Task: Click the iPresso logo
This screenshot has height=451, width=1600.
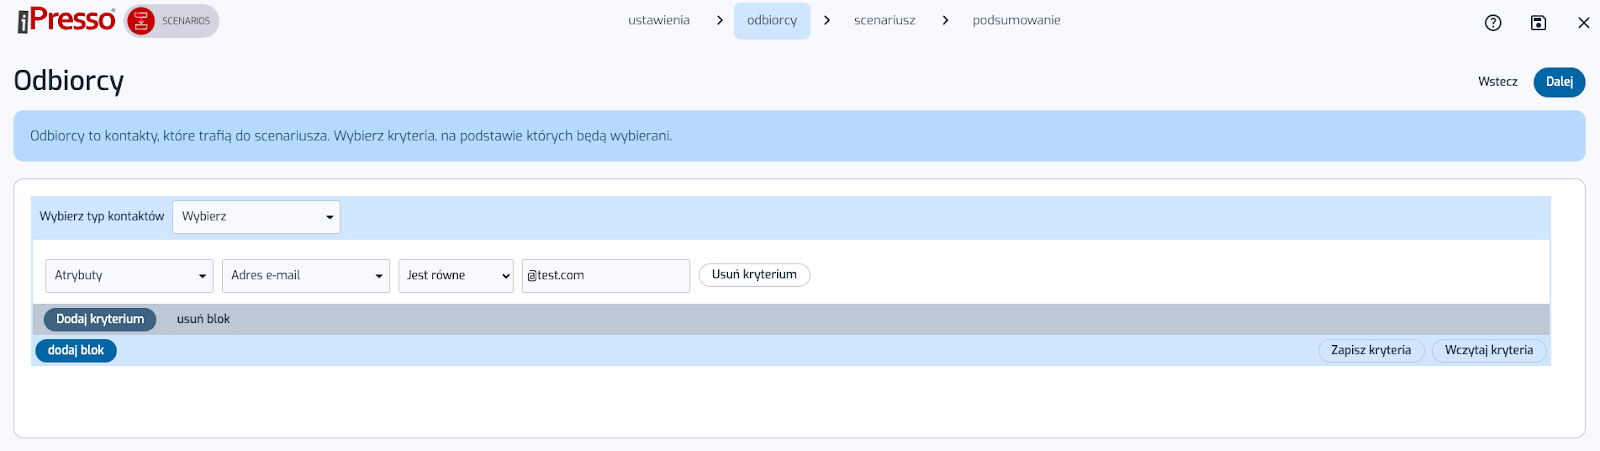Action: 66,20
